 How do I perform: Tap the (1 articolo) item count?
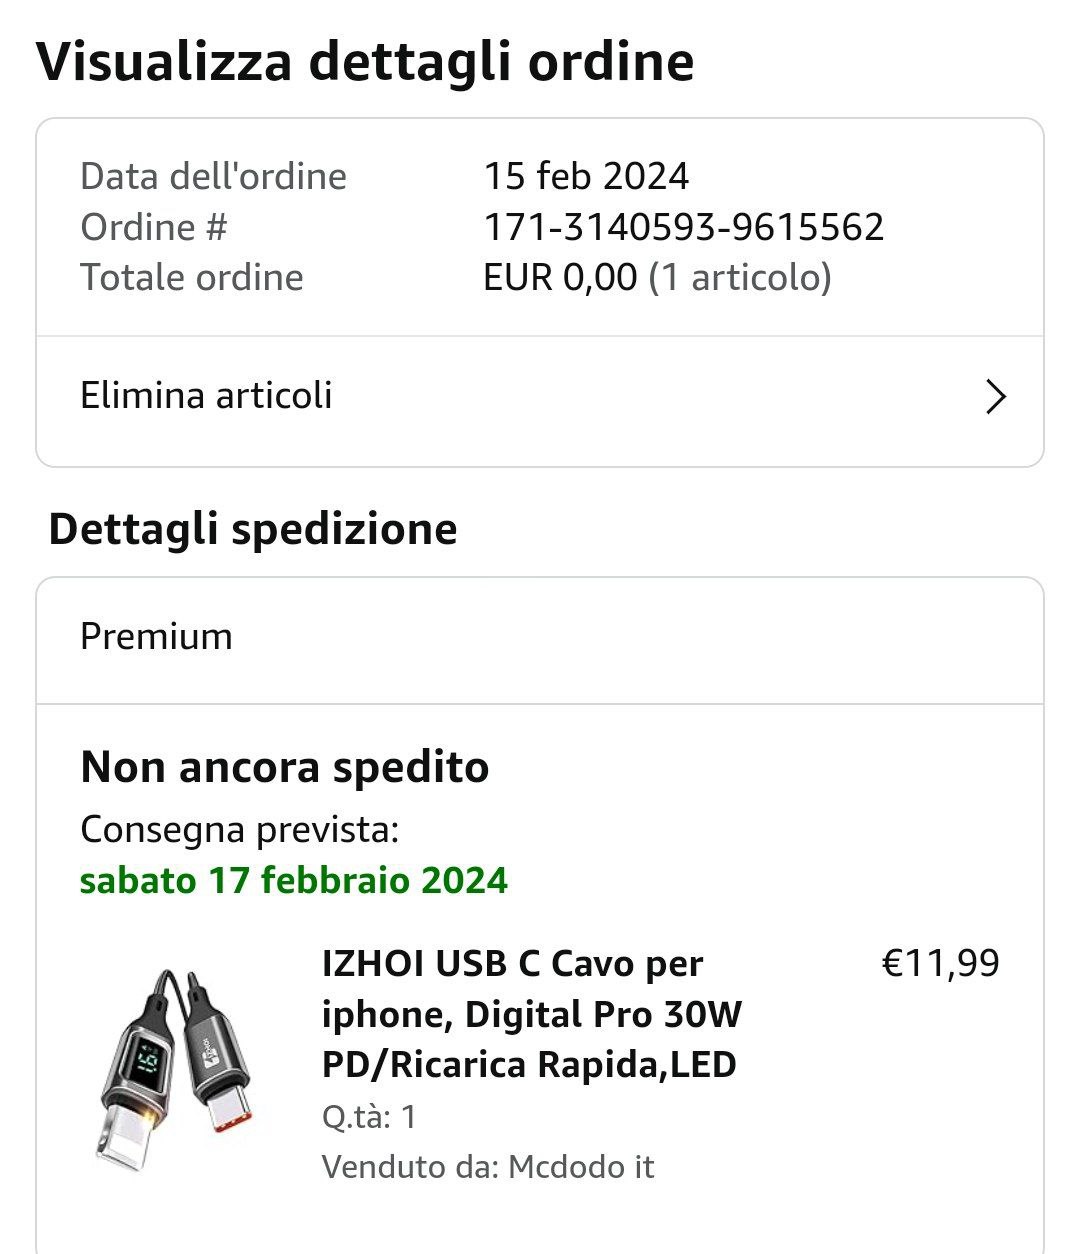click(740, 277)
